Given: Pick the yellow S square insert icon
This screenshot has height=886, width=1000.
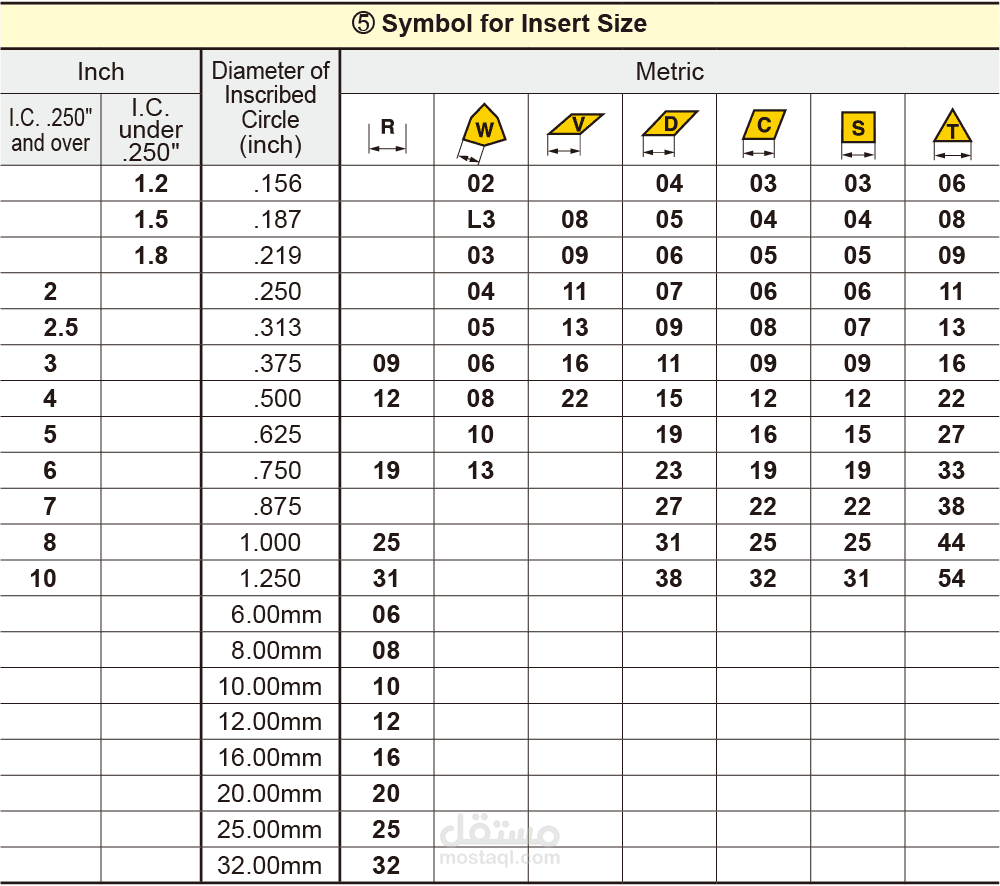Looking at the screenshot, I should coord(858,135).
